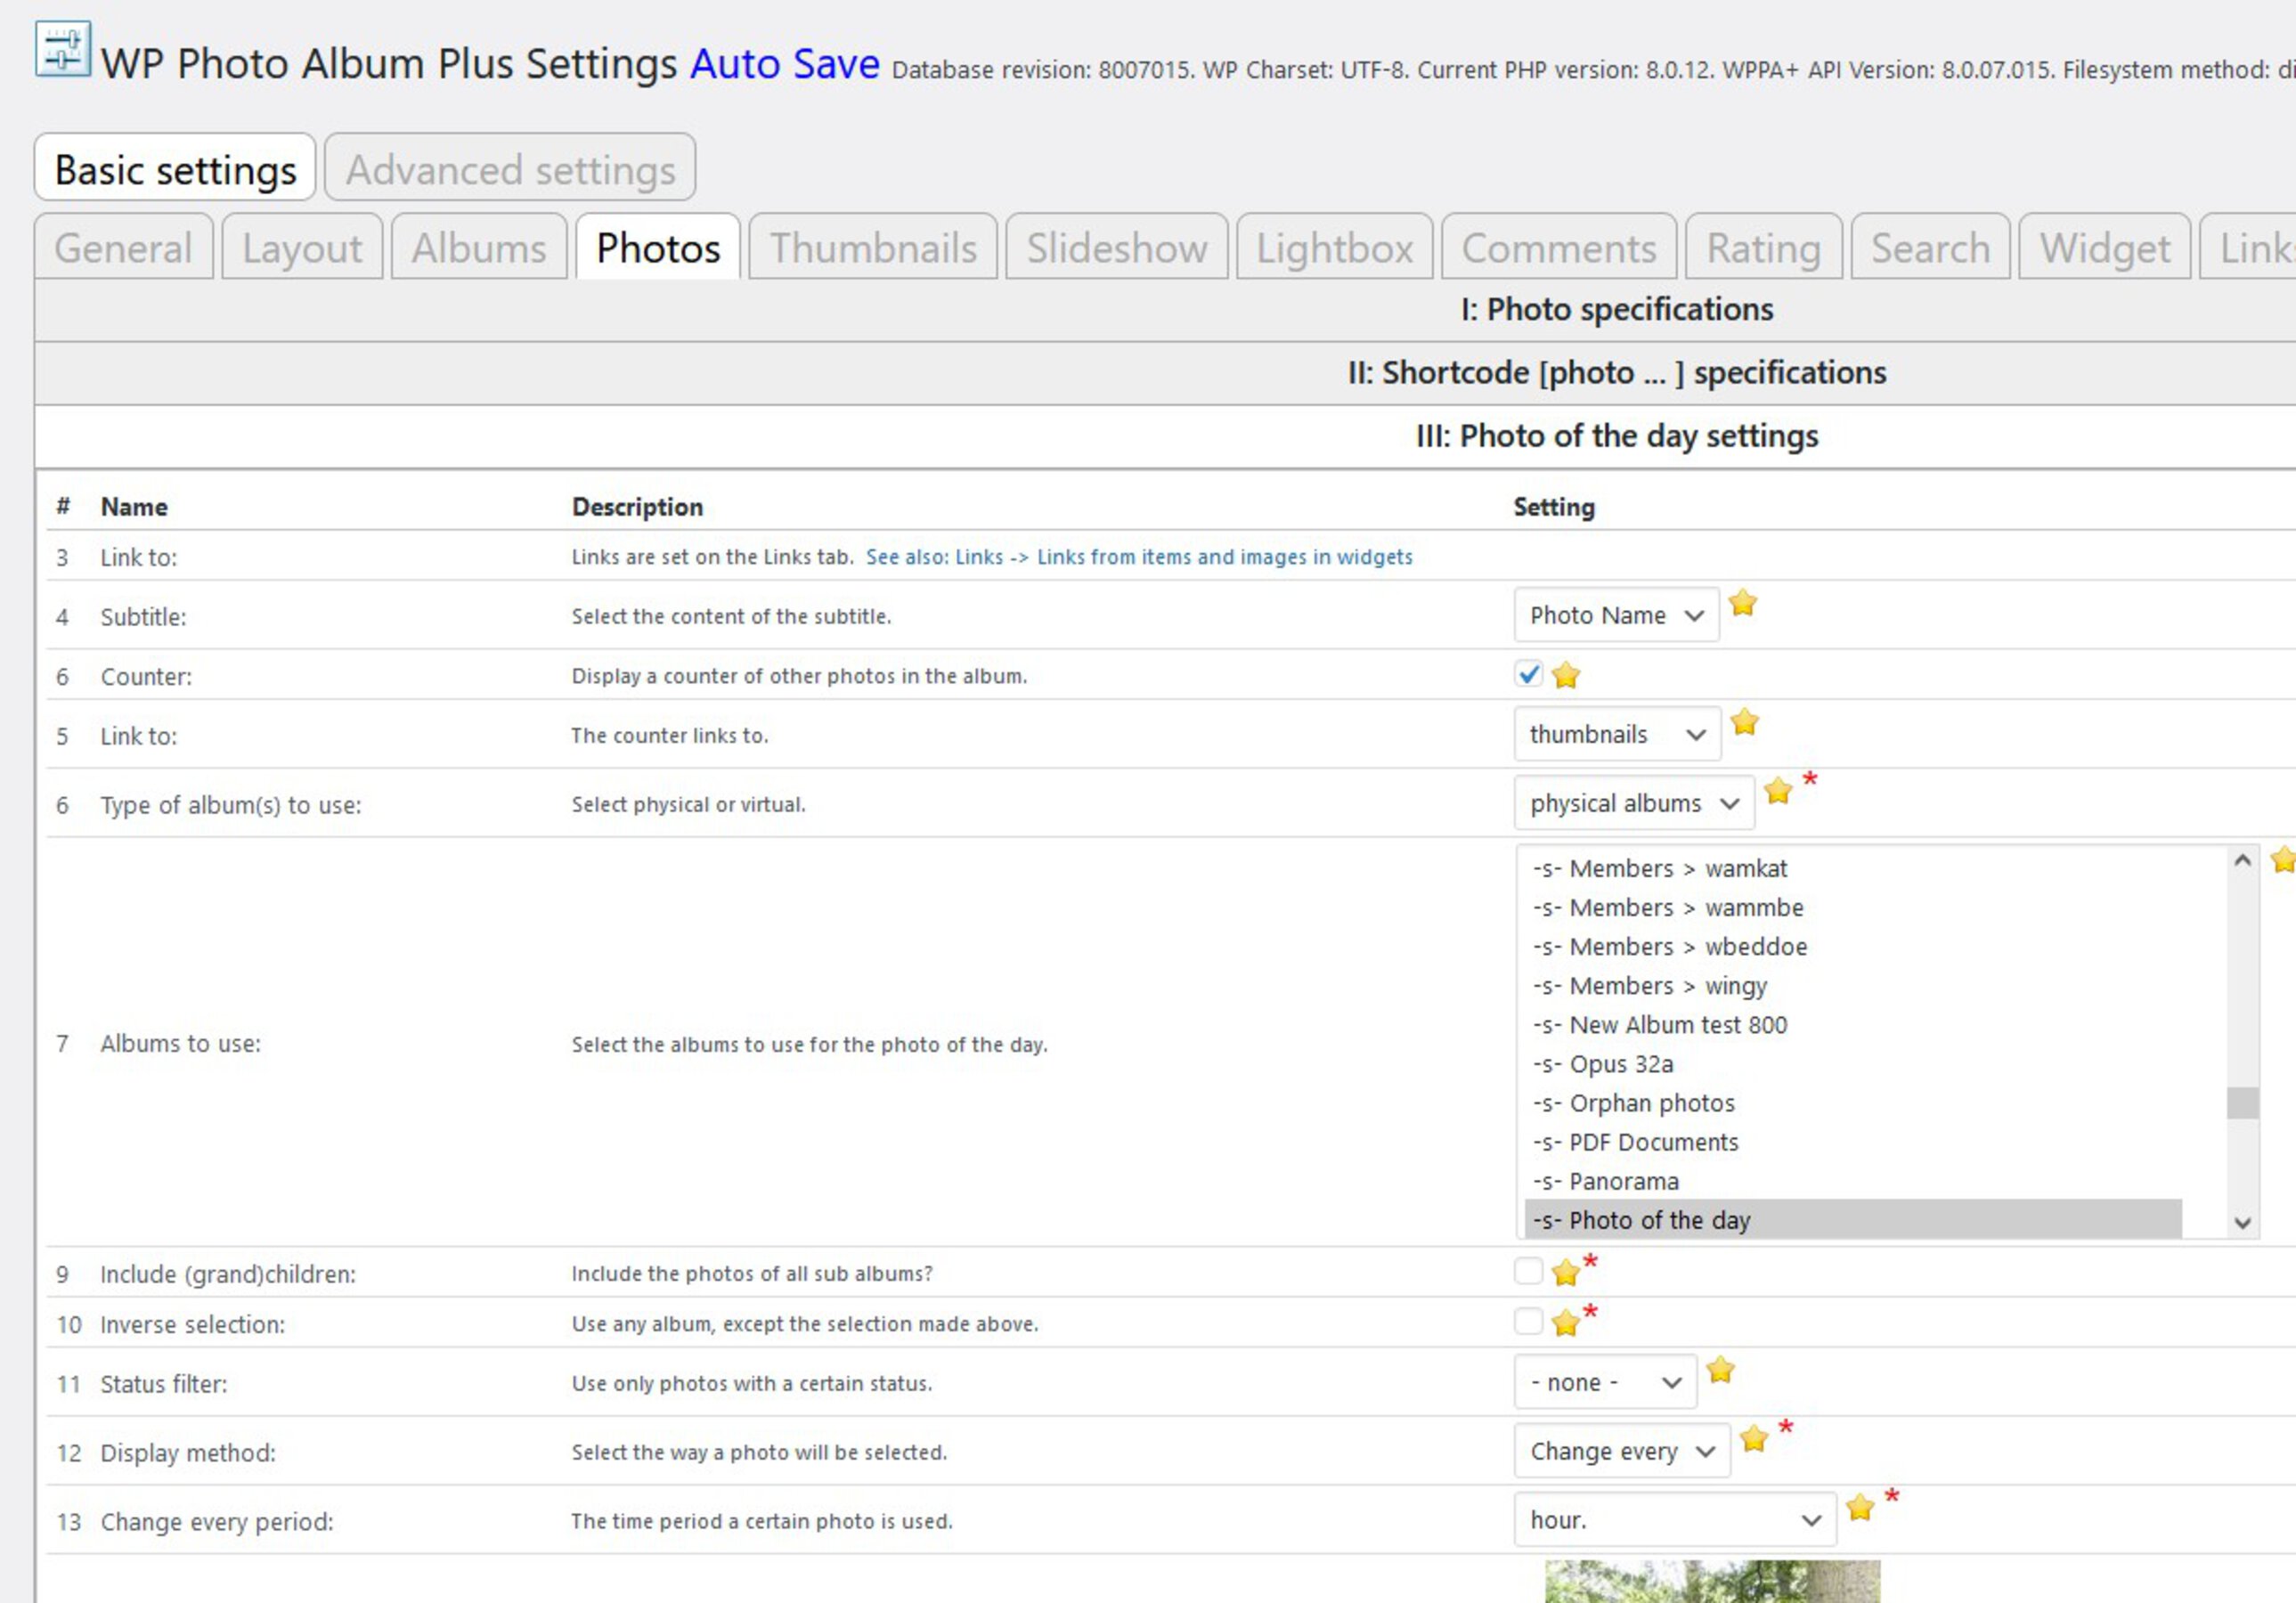Switch to Advanced settings tab
Viewport: 2296px width, 1603px height.
pyautogui.click(x=510, y=169)
